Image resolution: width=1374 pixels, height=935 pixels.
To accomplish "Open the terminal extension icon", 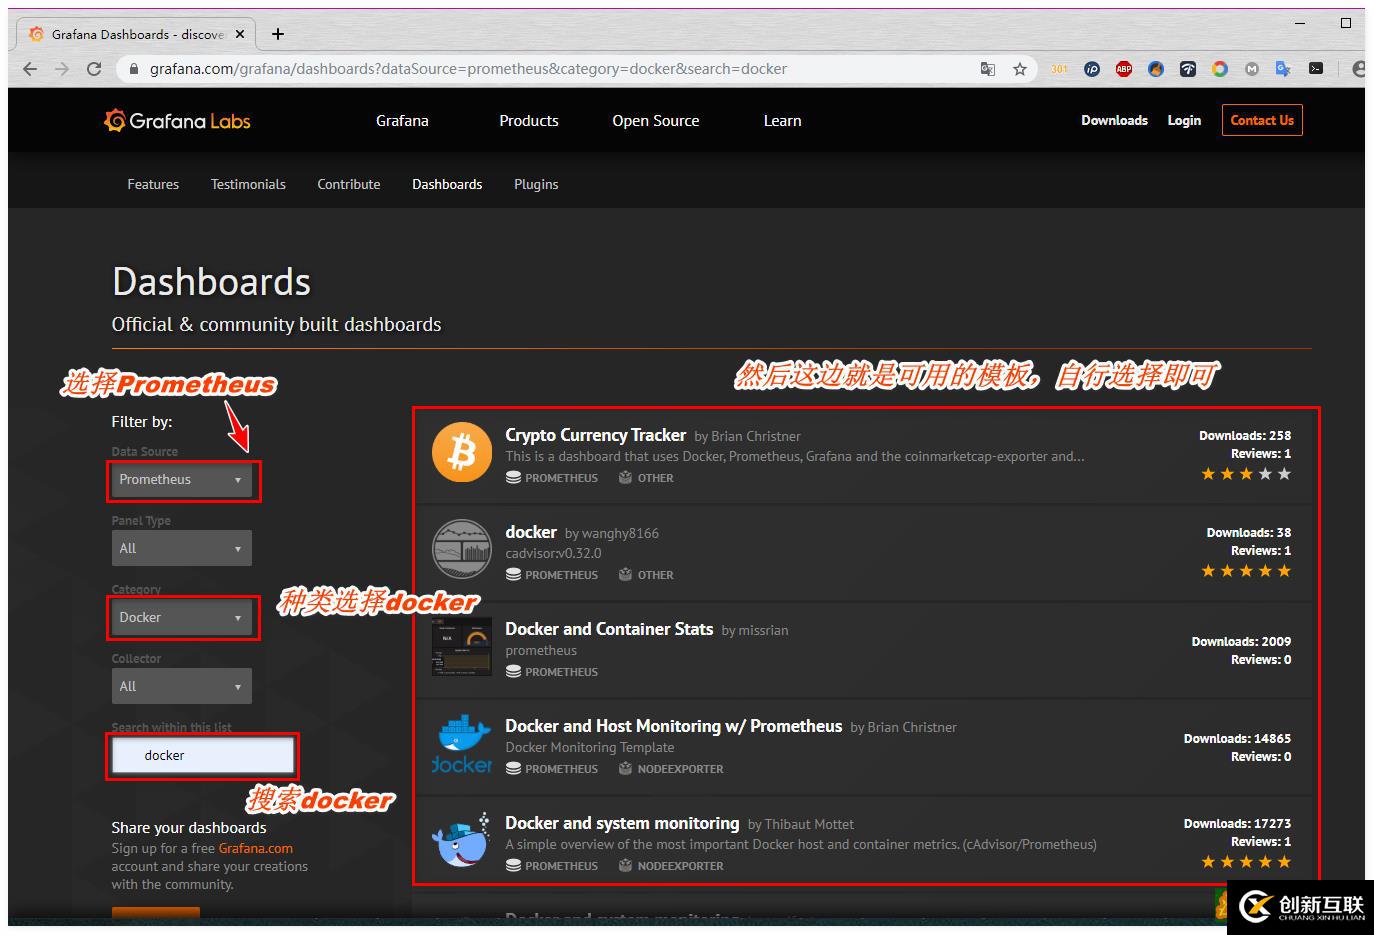I will pos(1316,69).
